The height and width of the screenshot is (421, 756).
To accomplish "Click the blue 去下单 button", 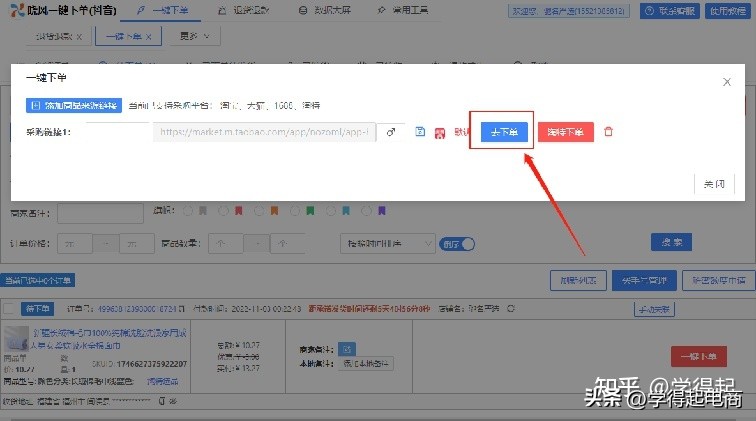I will (x=504, y=132).
